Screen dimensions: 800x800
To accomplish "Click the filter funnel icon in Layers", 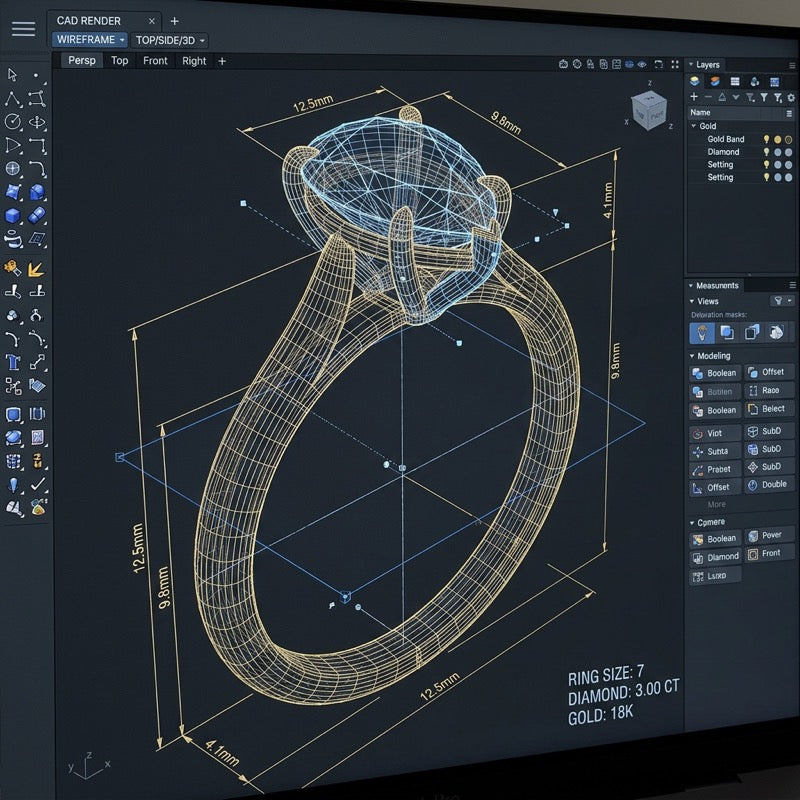I will coord(763,97).
